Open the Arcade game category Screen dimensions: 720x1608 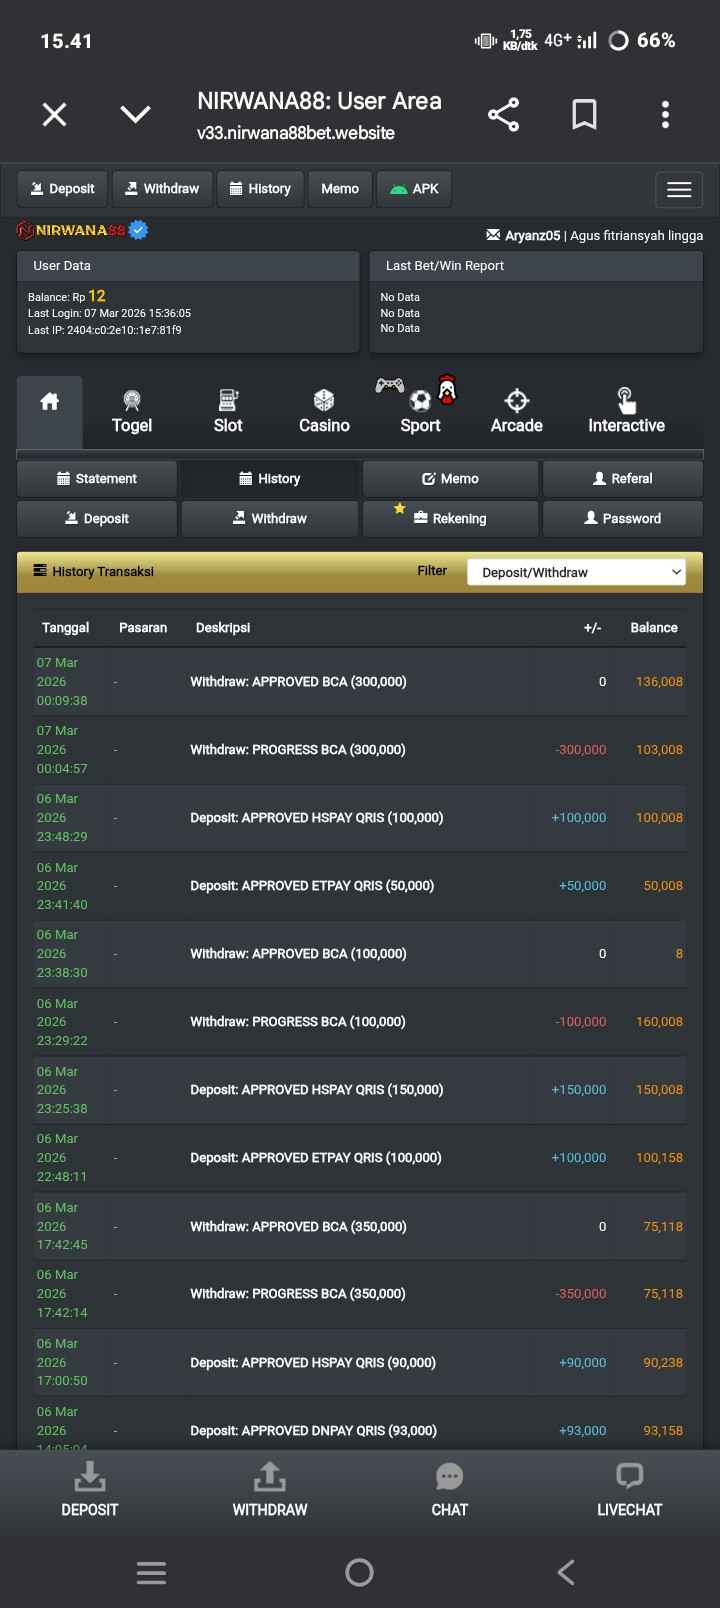coord(517,412)
